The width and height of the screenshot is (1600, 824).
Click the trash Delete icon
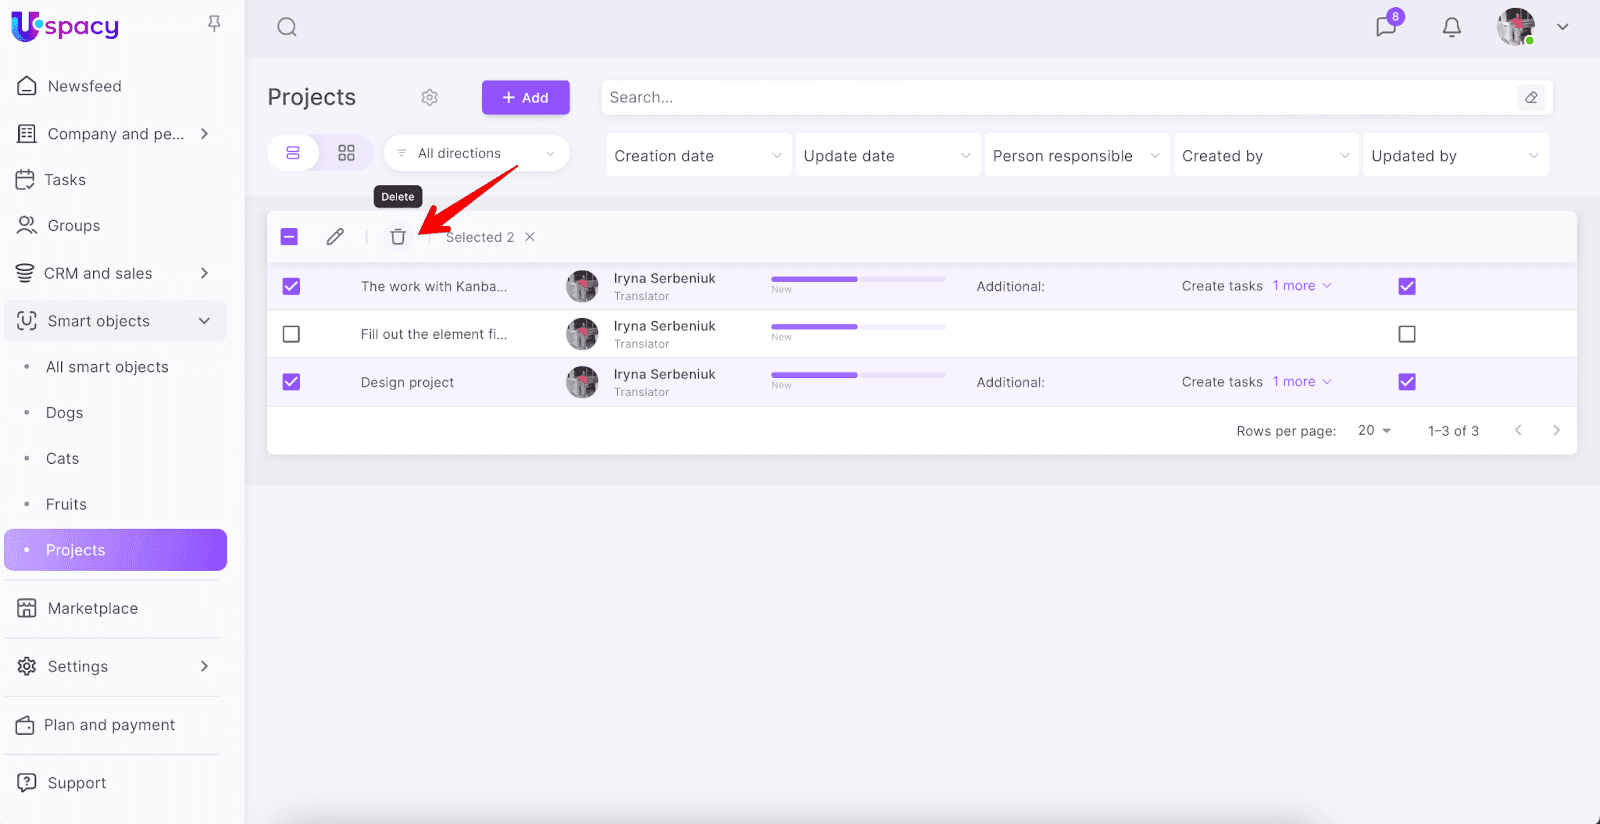pos(398,237)
